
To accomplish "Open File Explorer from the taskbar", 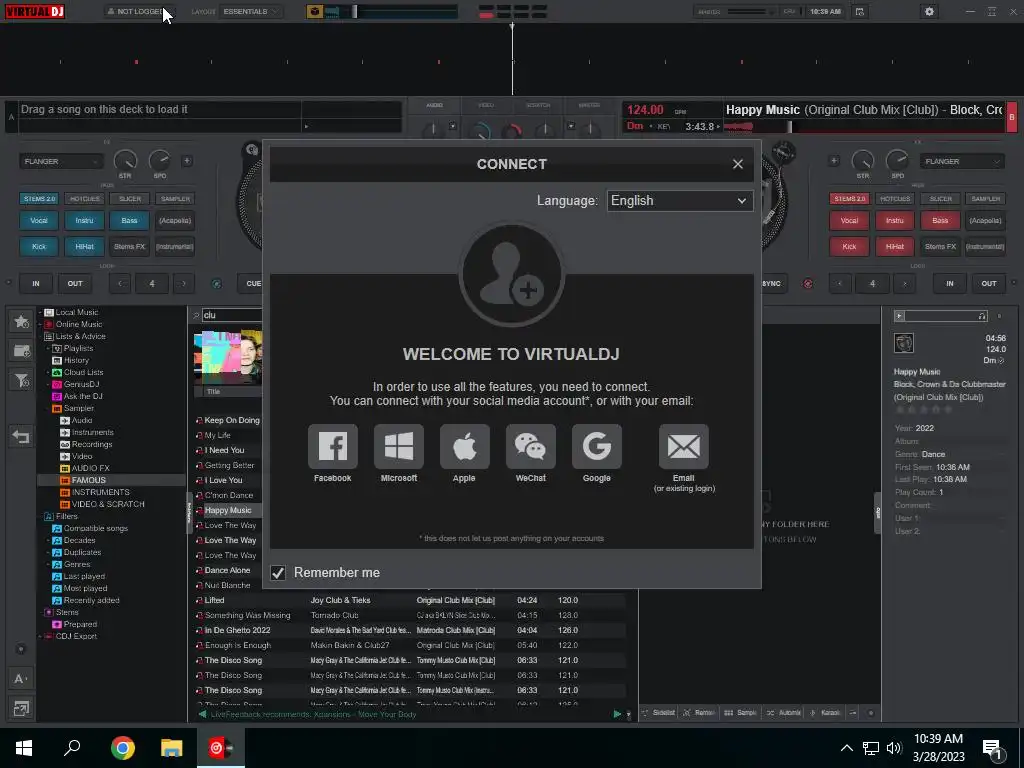I will point(172,748).
